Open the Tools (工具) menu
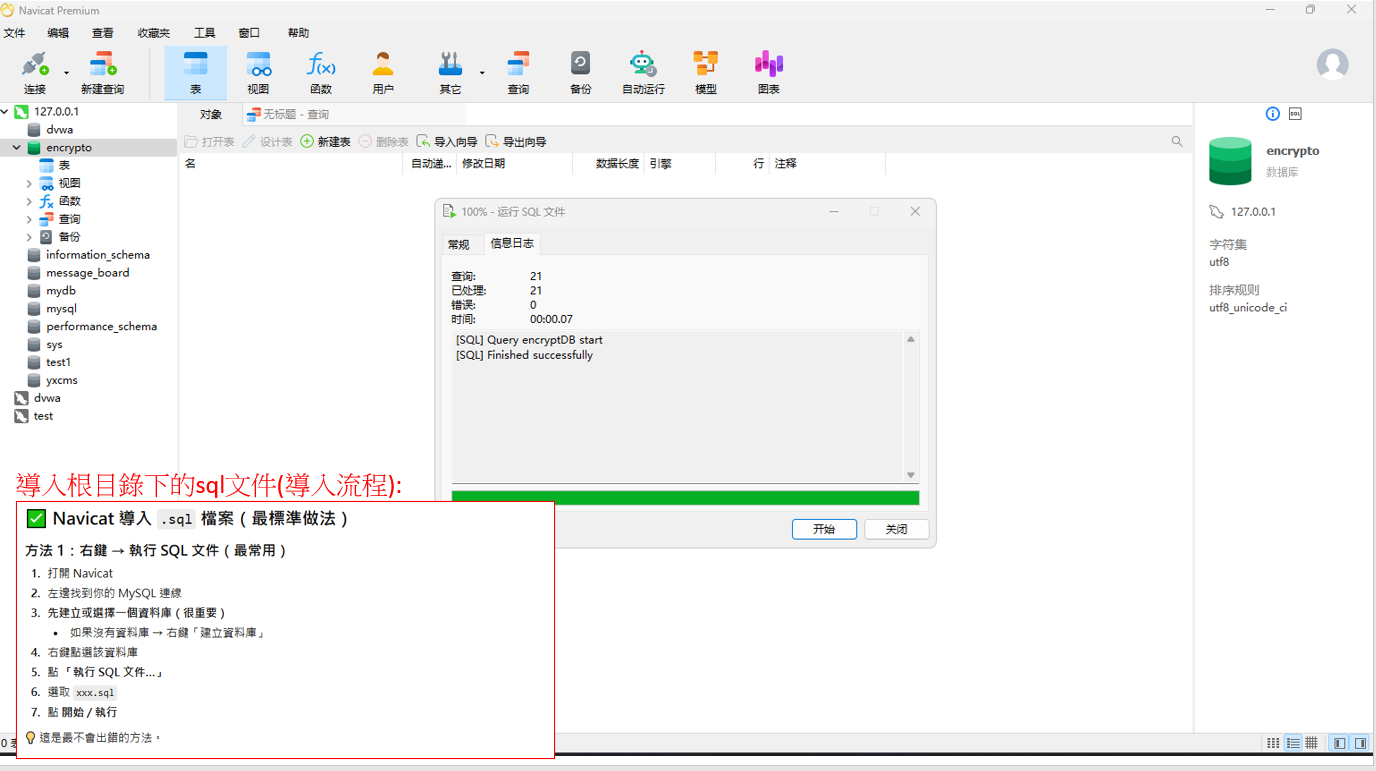1376x771 pixels. [204, 33]
